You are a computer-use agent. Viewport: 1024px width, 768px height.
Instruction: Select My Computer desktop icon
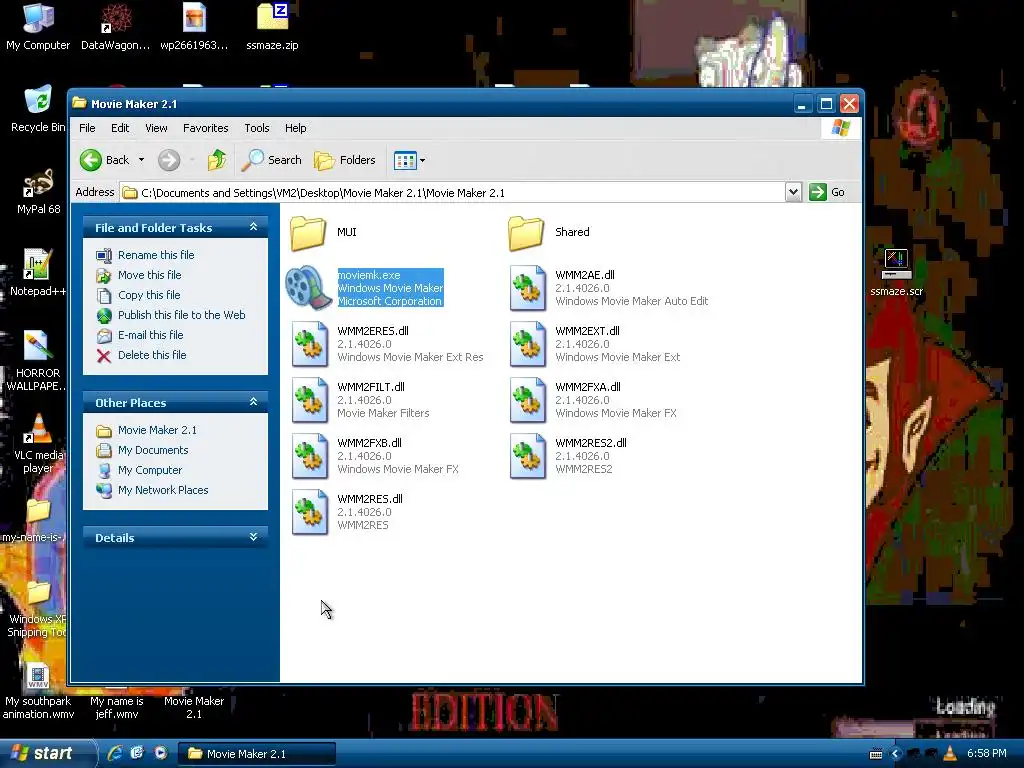[x=38, y=18]
